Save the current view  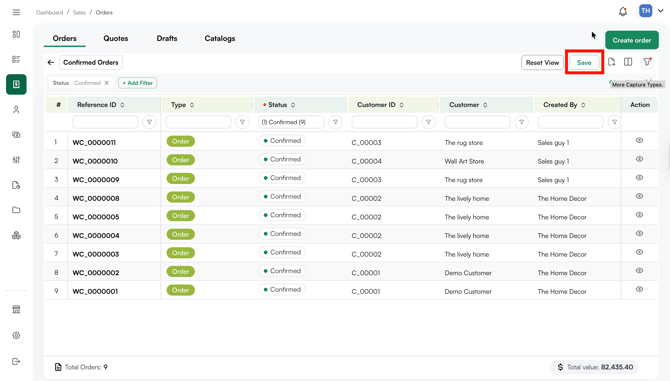[x=584, y=62]
